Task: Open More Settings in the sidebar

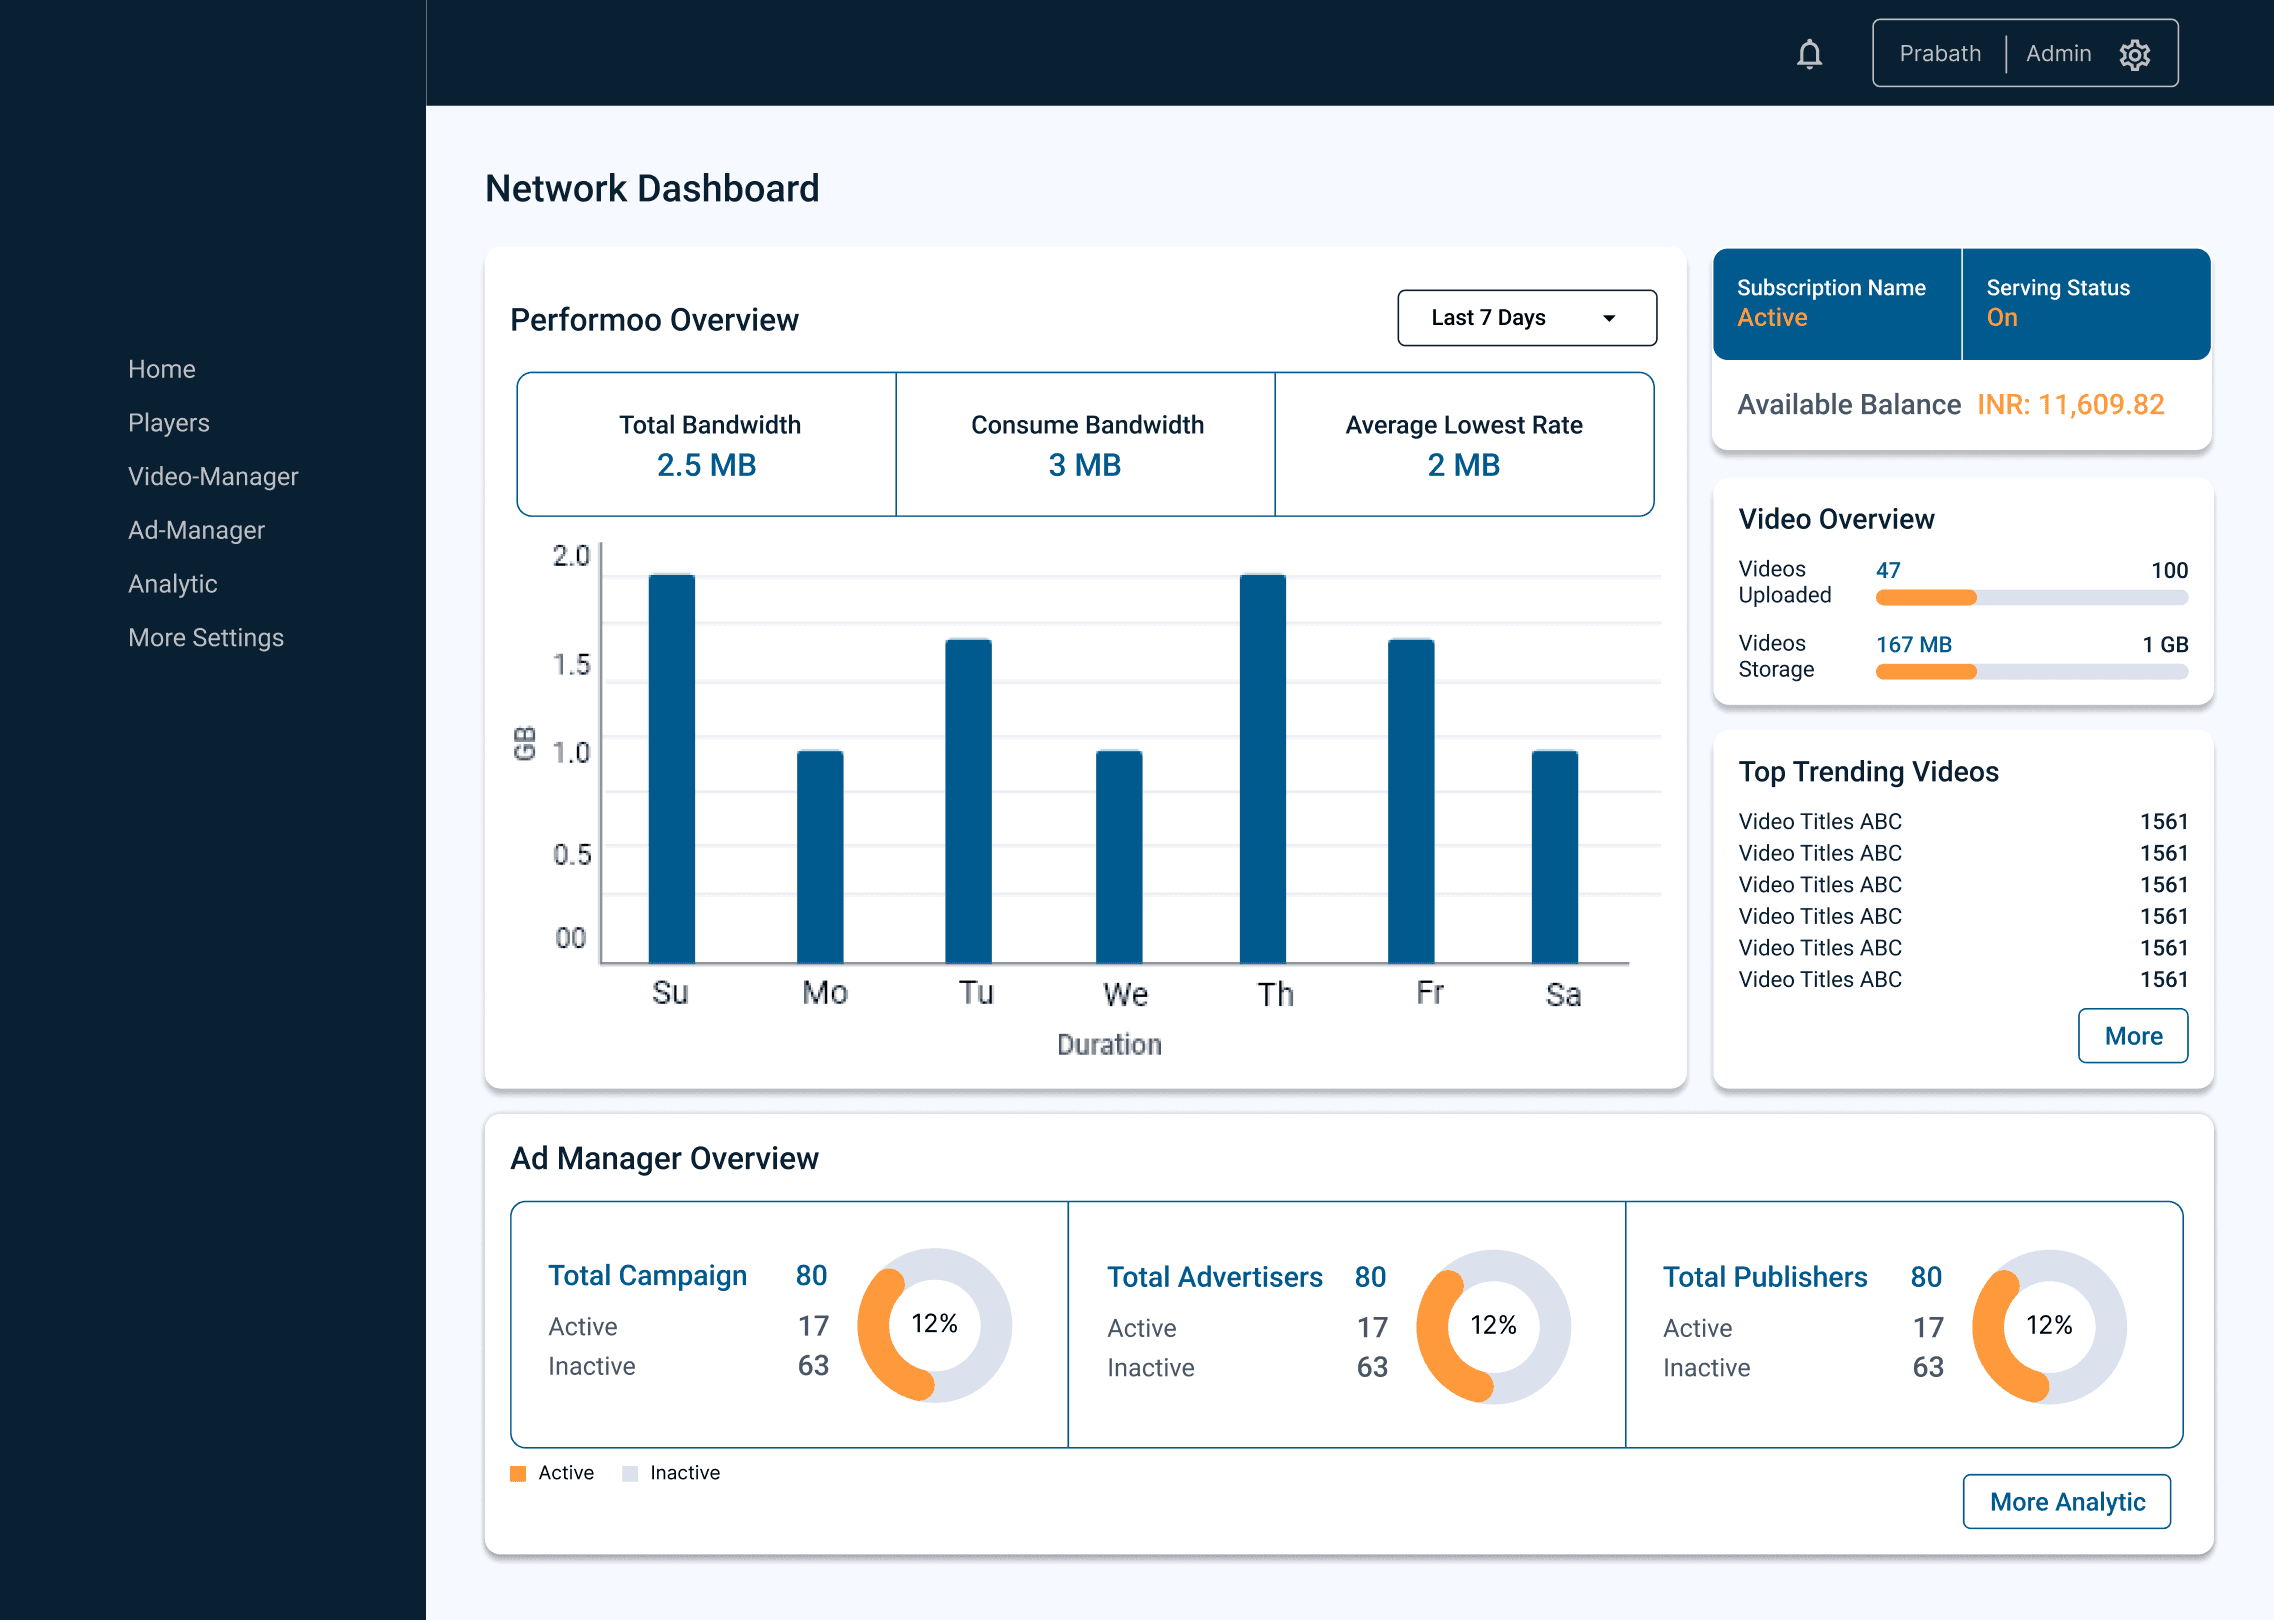Action: coord(206,638)
